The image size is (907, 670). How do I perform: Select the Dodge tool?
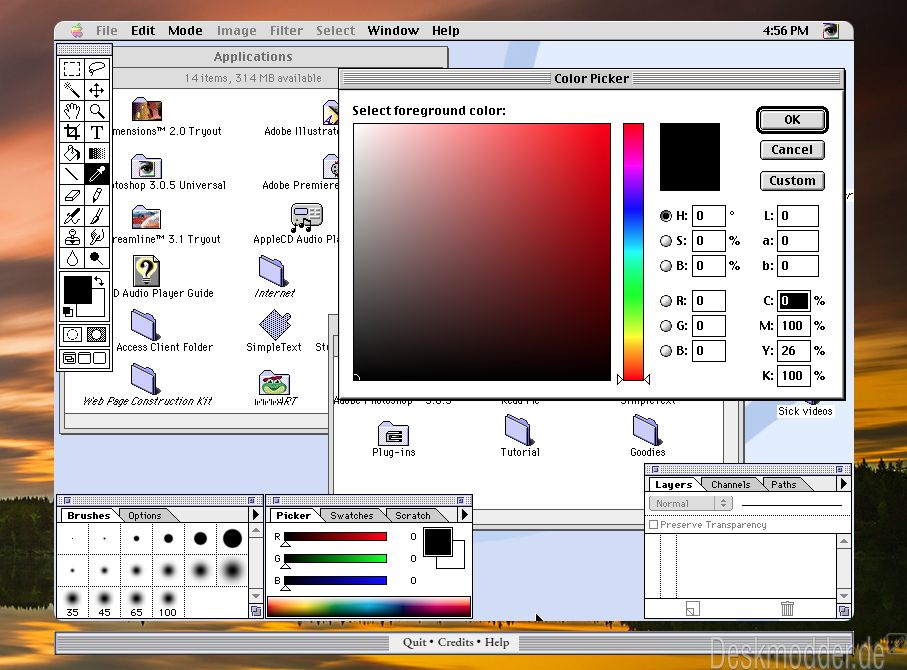(97, 258)
